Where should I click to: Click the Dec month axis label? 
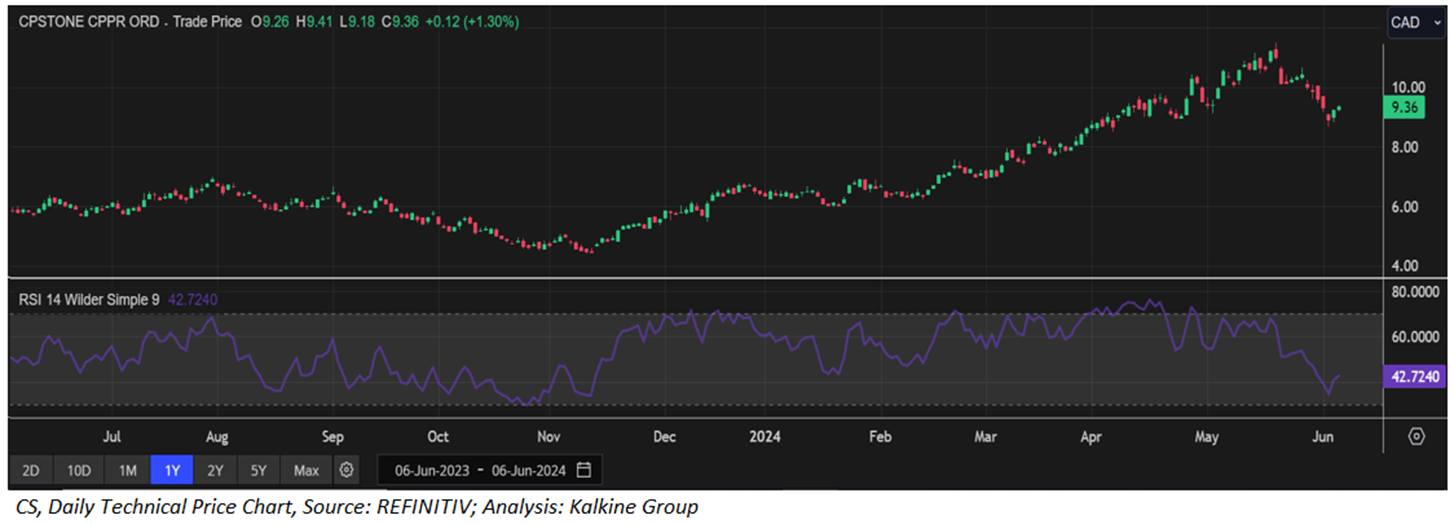(664, 437)
